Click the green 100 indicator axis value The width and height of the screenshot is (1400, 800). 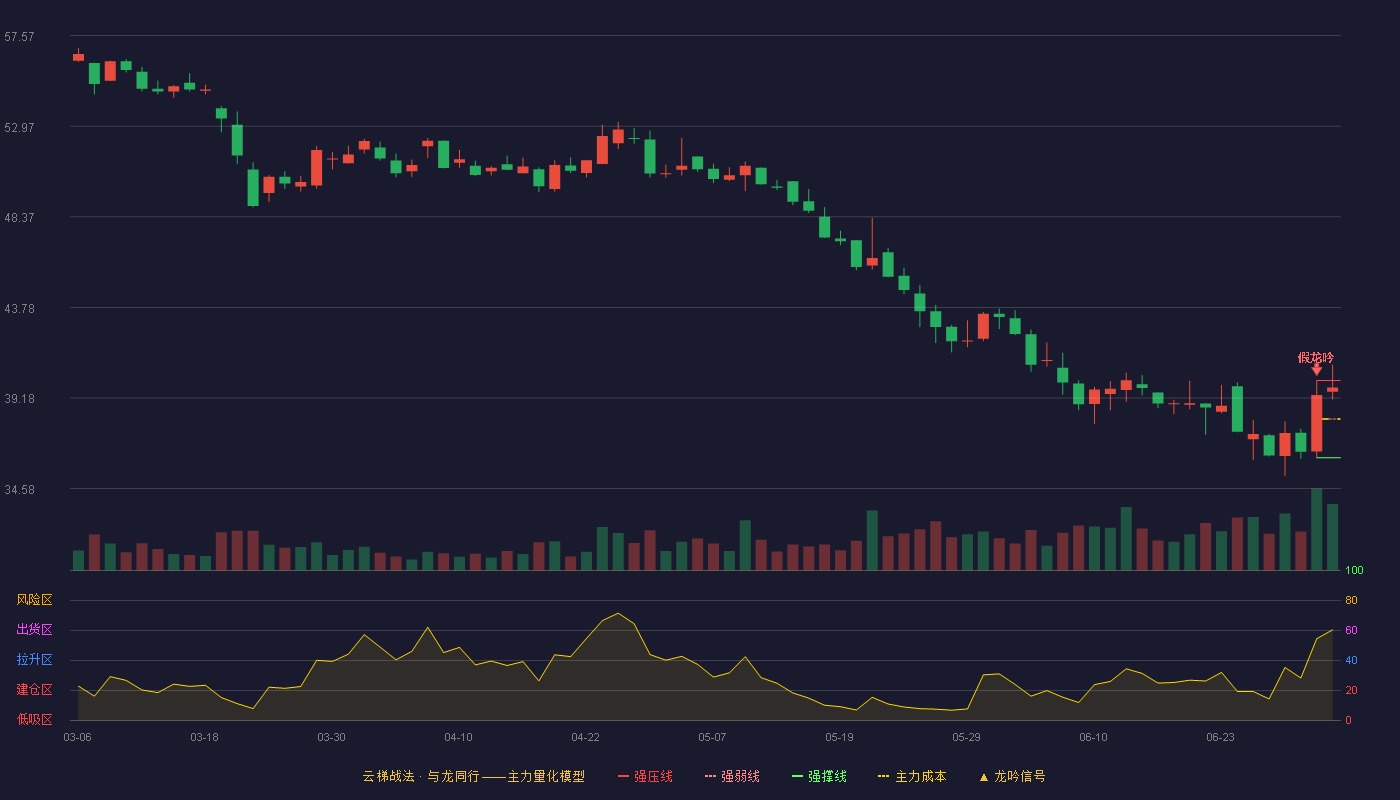[1354, 570]
